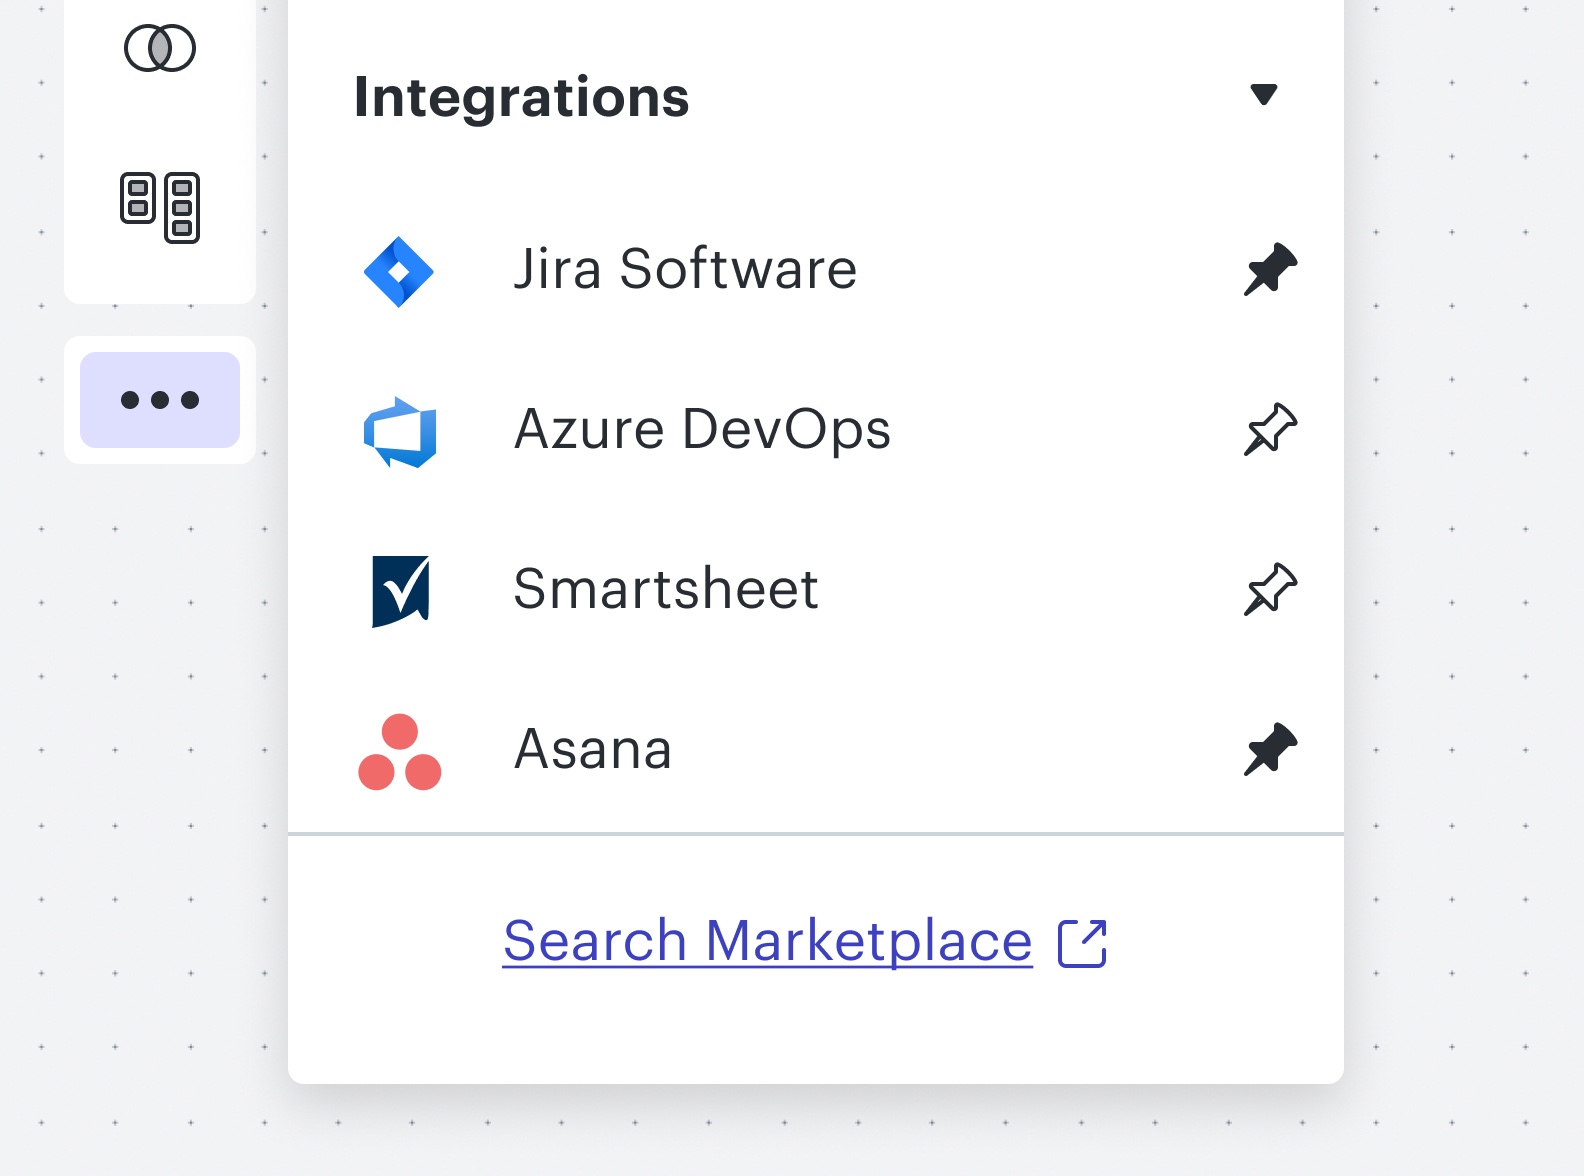Choose Asana from the integrations list
Image resolution: width=1584 pixels, height=1176 pixels.
(593, 750)
